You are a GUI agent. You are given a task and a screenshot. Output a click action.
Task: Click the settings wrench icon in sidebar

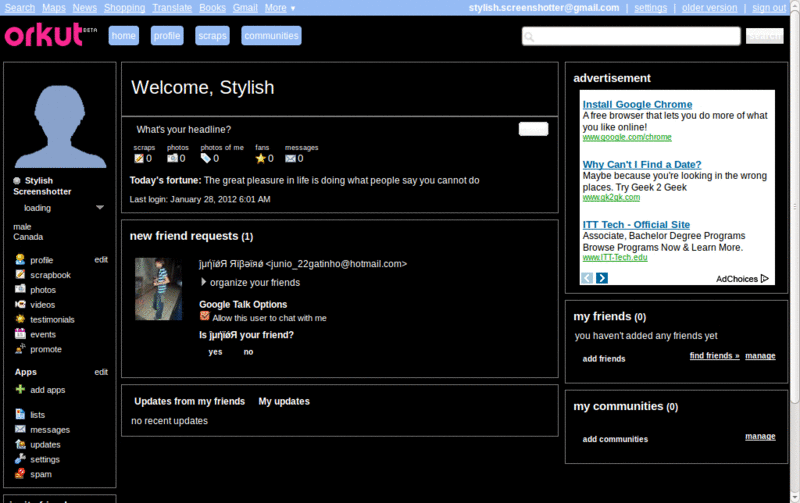(x=20, y=459)
